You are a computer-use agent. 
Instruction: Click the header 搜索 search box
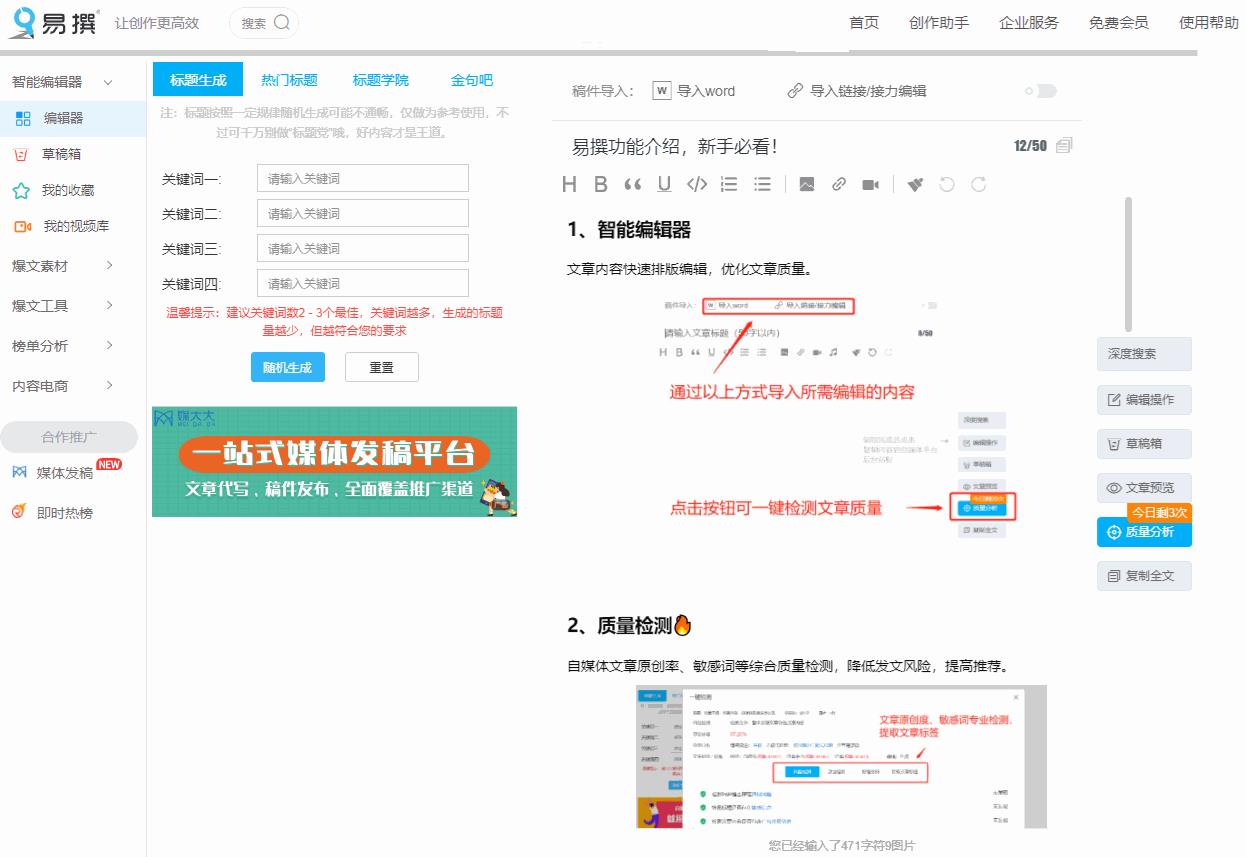click(264, 22)
